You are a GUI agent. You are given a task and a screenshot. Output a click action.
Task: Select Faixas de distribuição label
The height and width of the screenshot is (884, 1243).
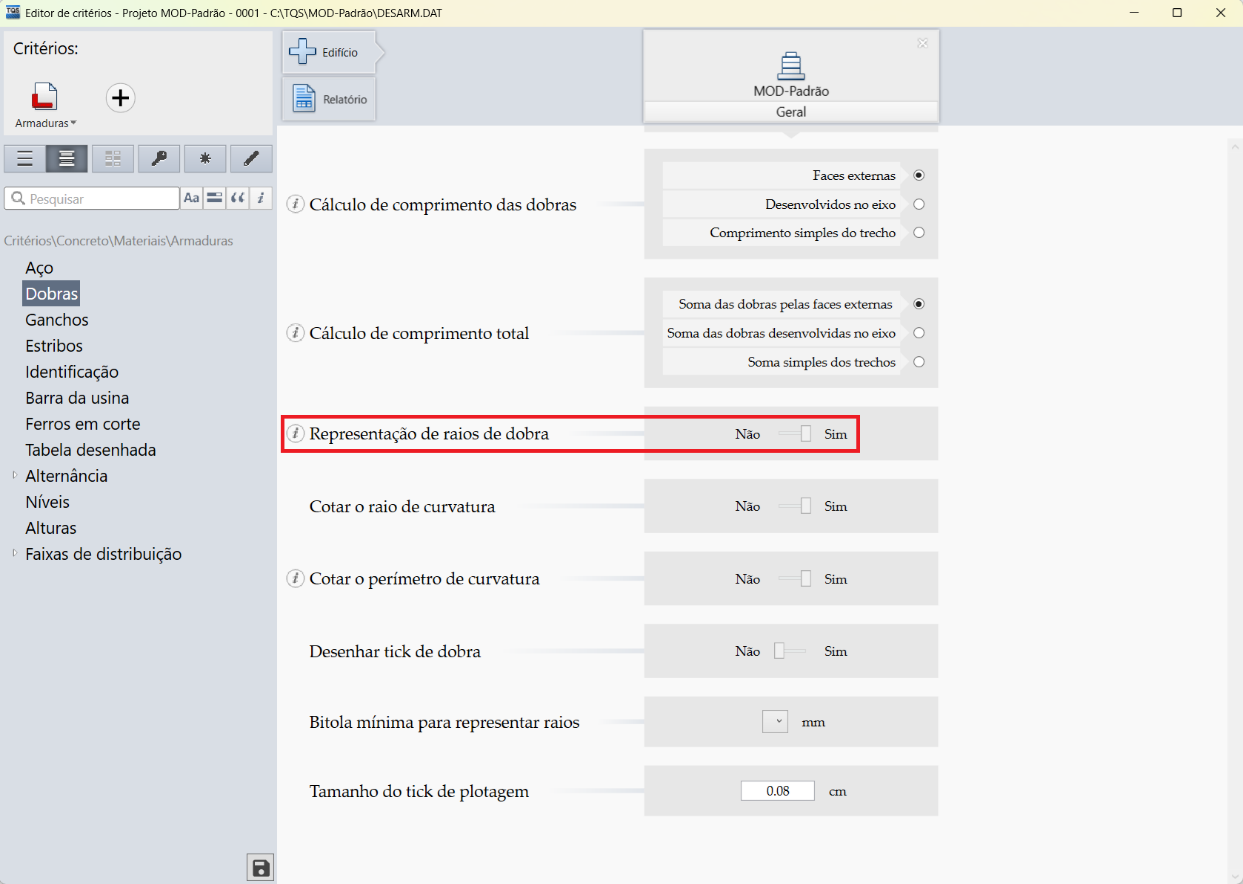pos(103,554)
